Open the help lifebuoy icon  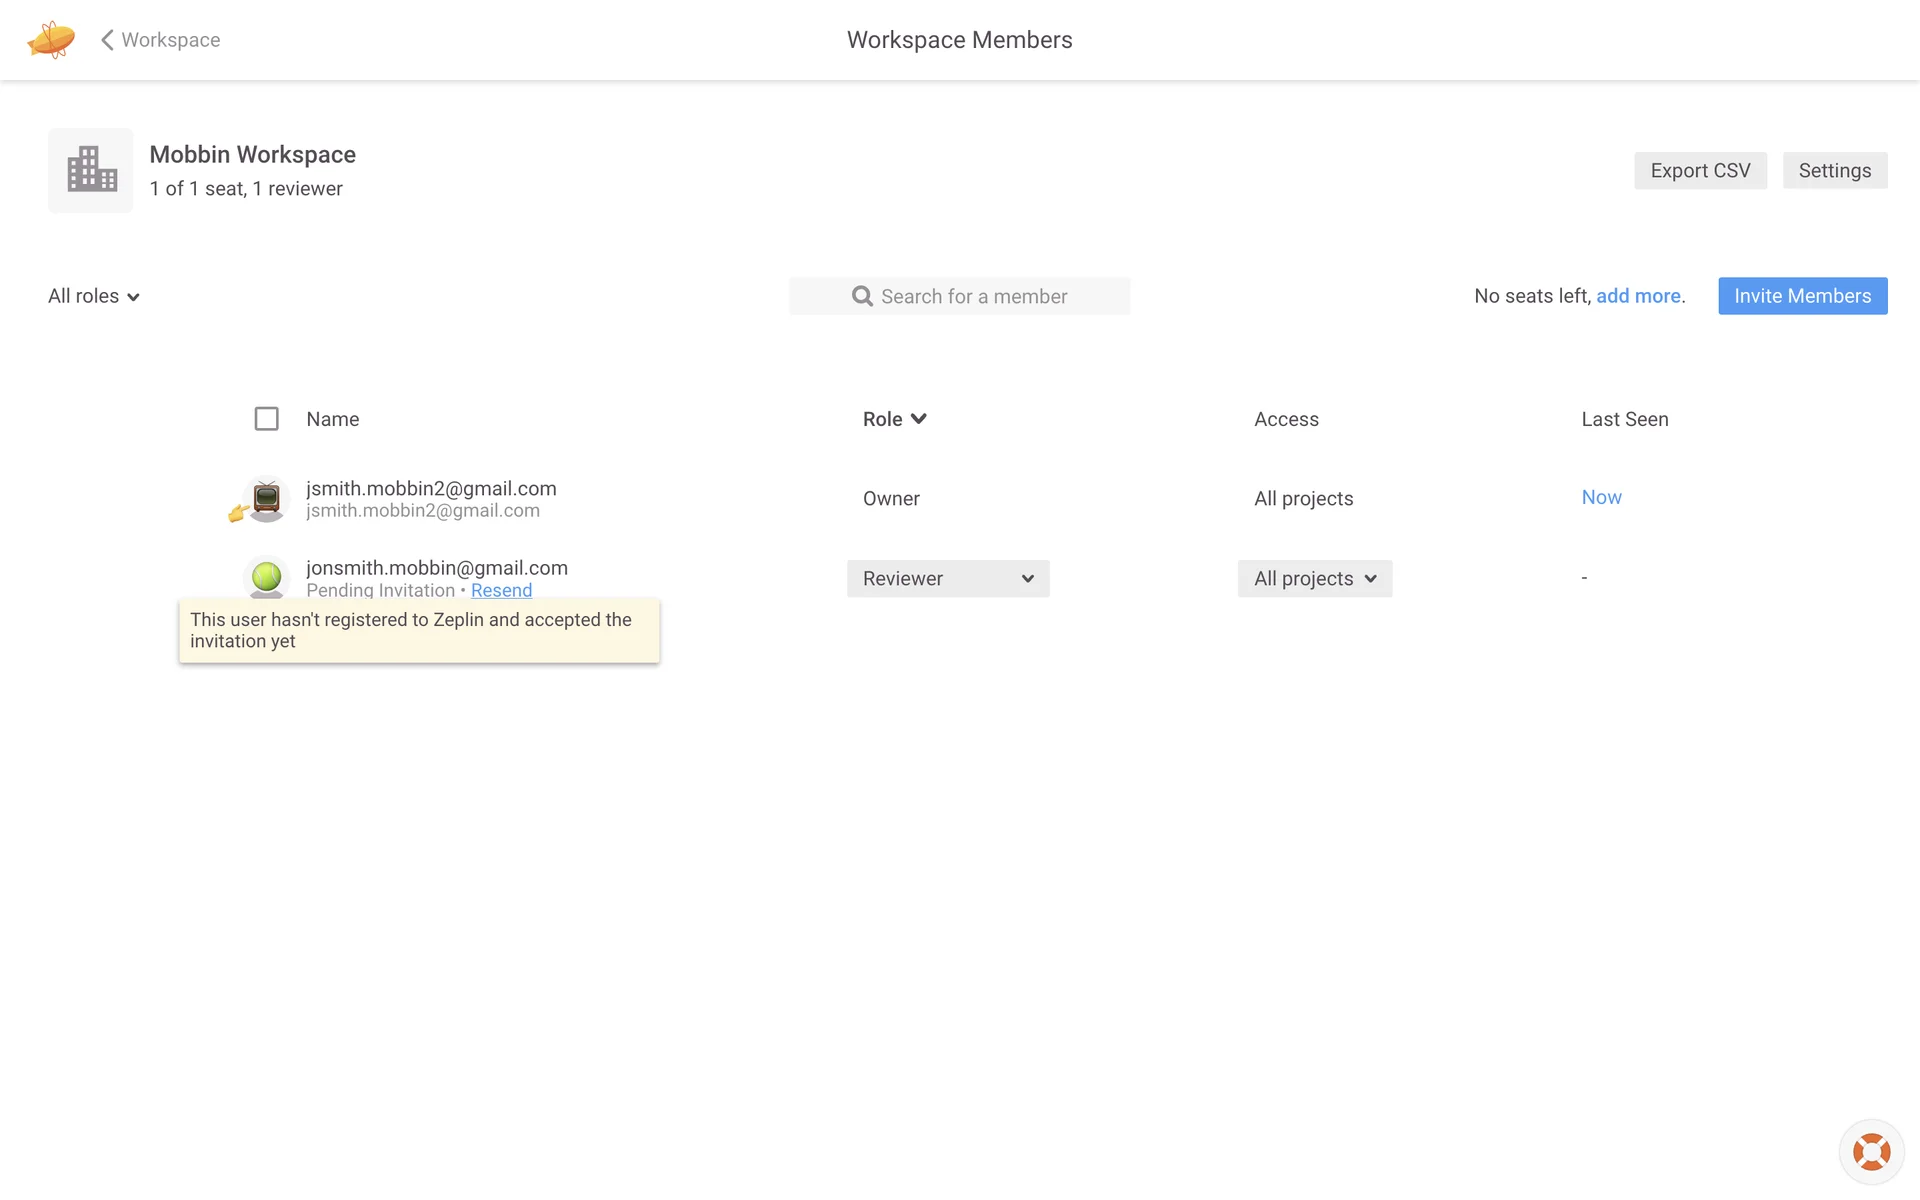click(x=1870, y=1152)
